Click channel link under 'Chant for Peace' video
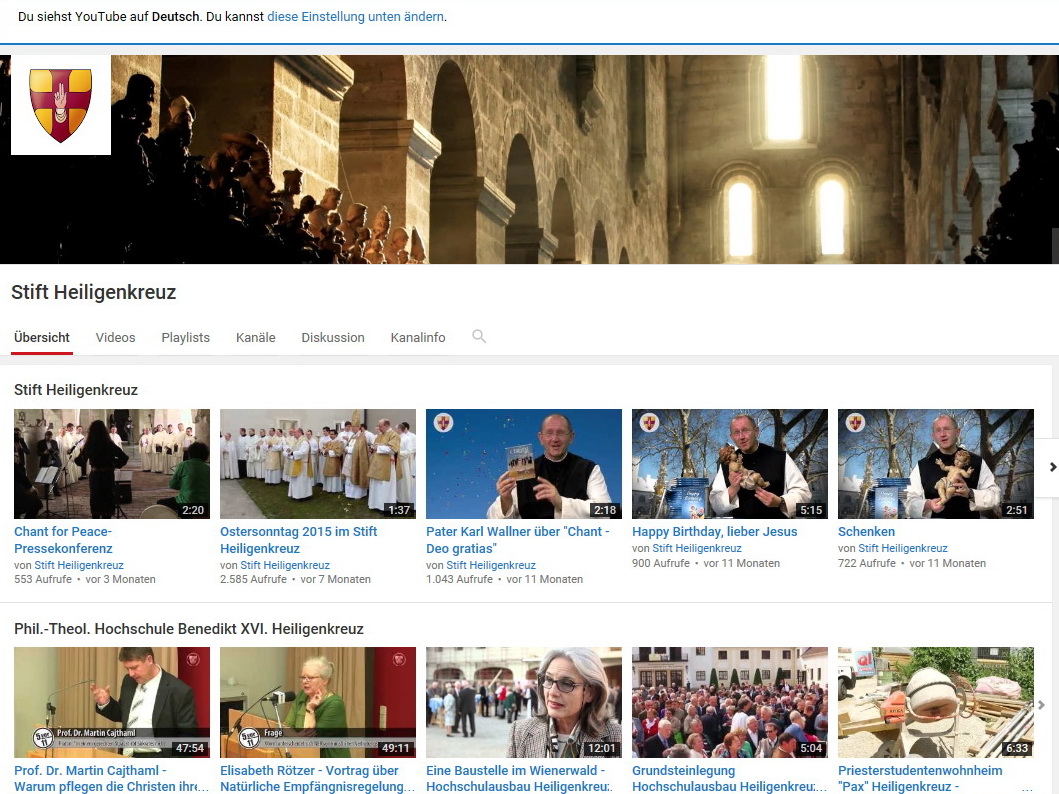Viewport: 1059px width, 794px height. click(79, 565)
